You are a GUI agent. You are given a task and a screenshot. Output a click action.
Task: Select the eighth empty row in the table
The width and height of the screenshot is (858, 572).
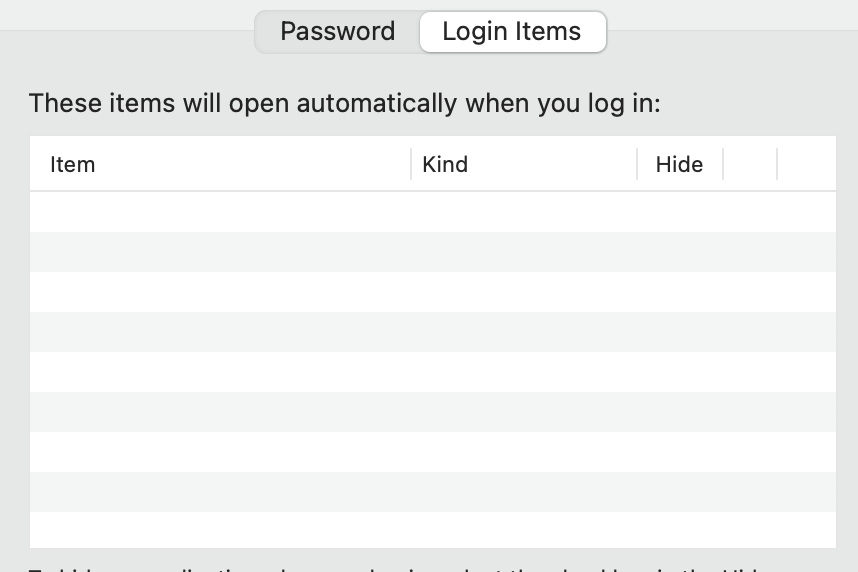432,492
